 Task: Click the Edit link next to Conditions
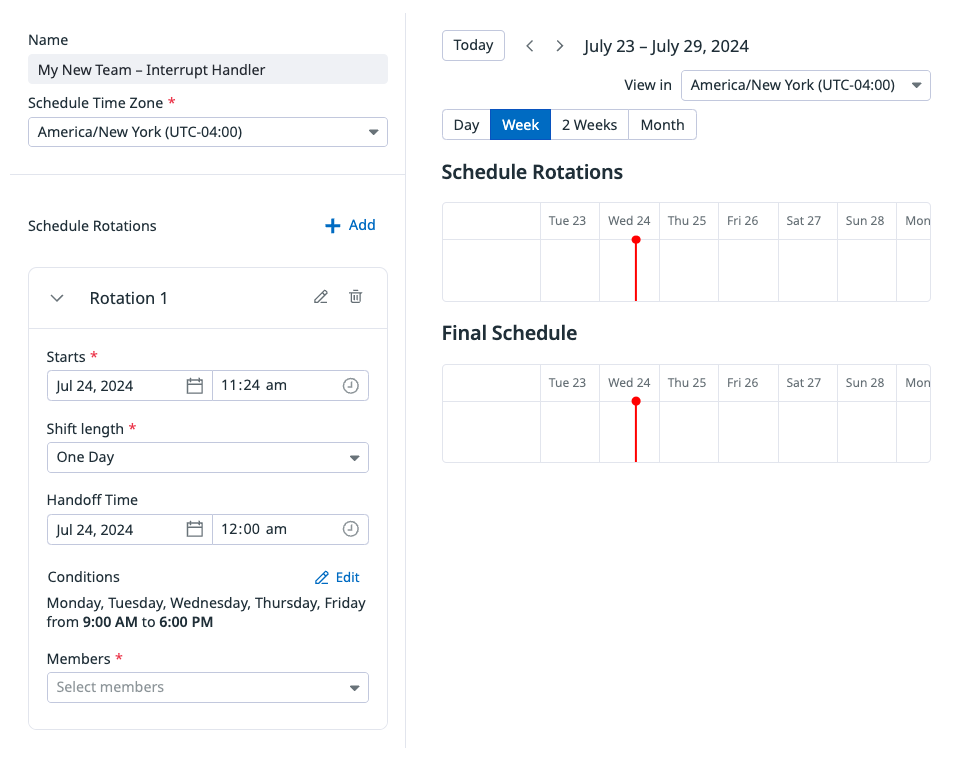pyautogui.click(x=337, y=577)
